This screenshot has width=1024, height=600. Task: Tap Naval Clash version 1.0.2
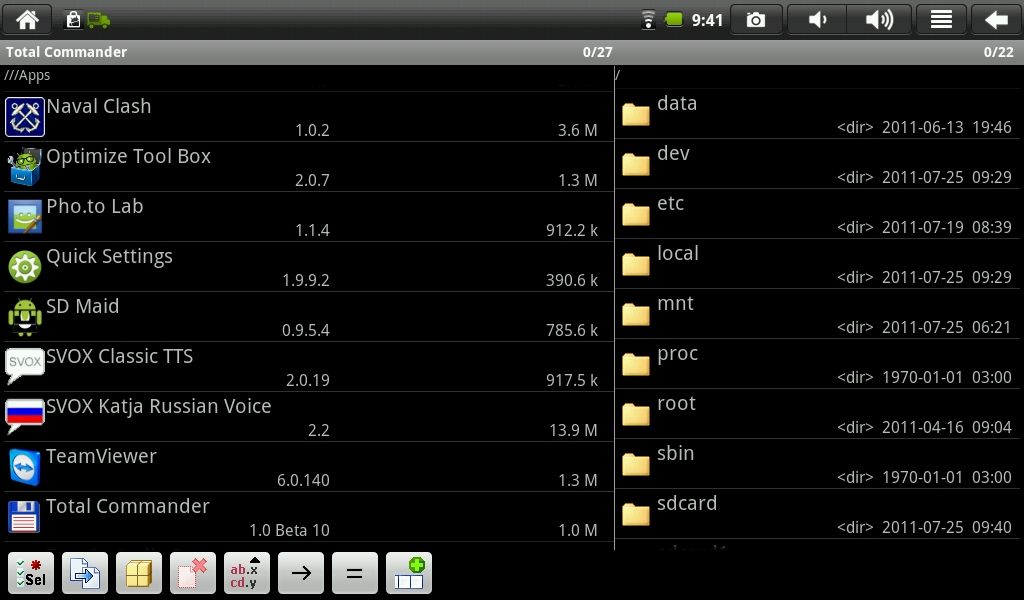click(312, 131)
